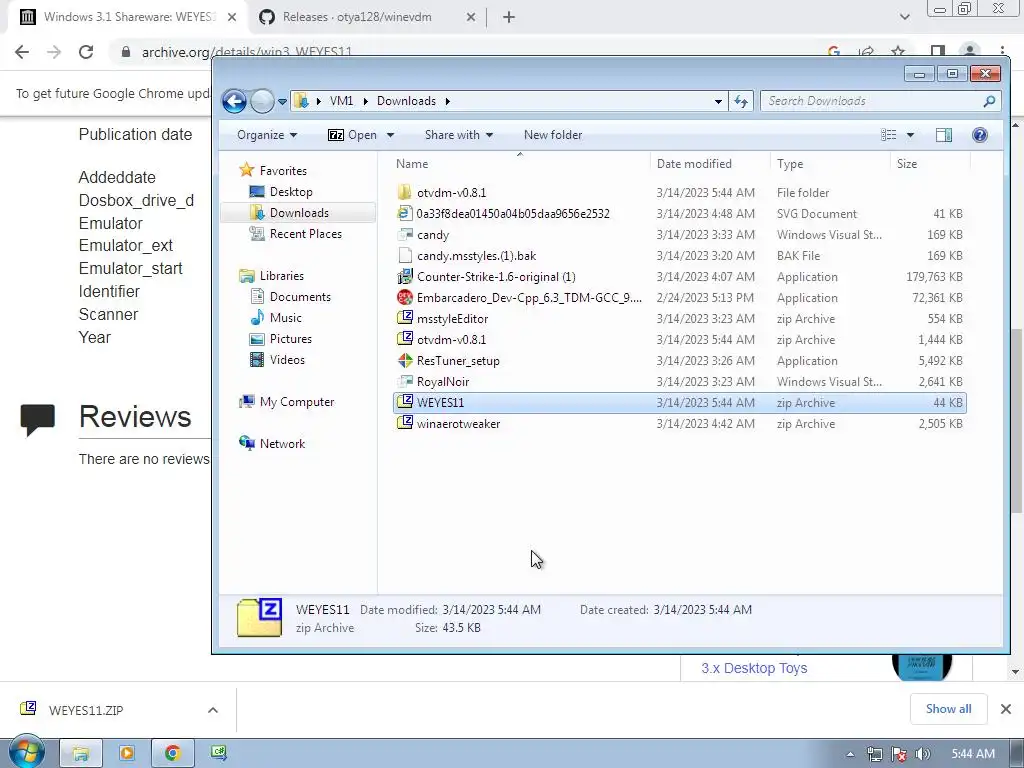Open WEYES11.ZIP download options chevron
This screenshot has height=768, width=1024.
tap(213, 710)
